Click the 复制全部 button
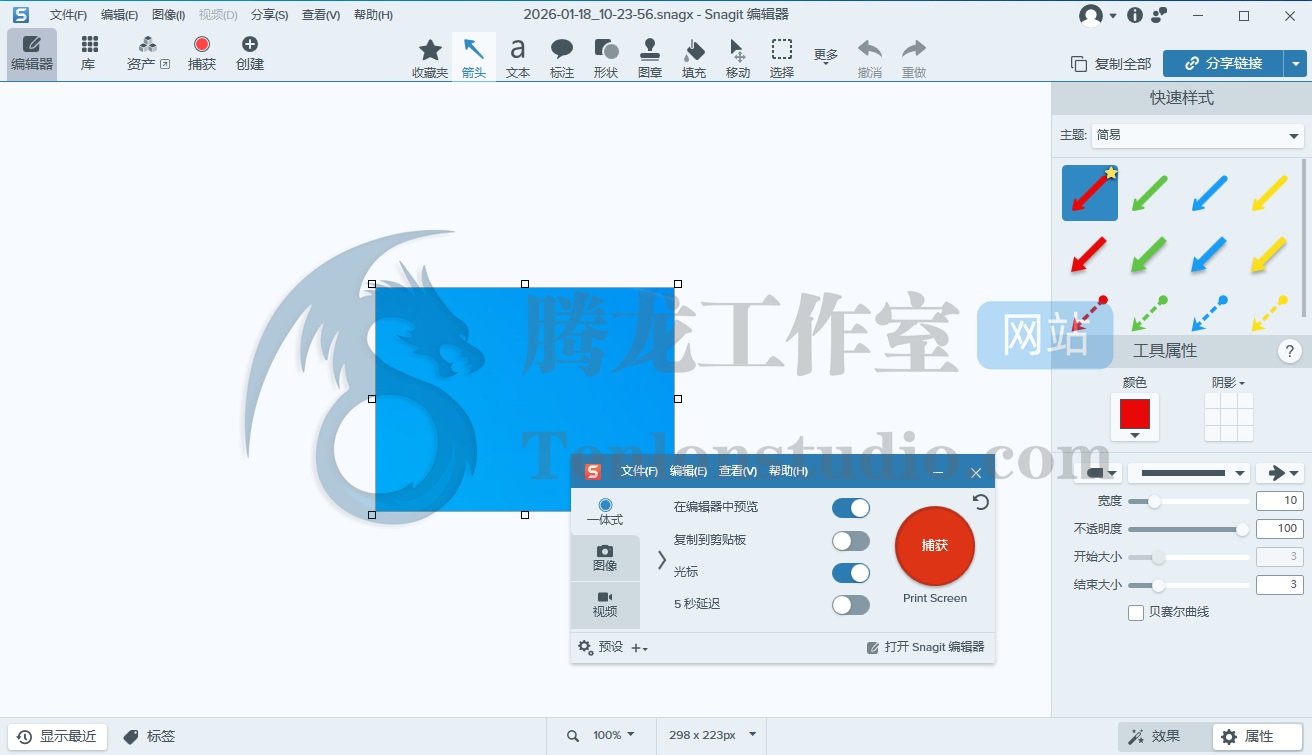 pyautogui.click(x=1111, y=64)
